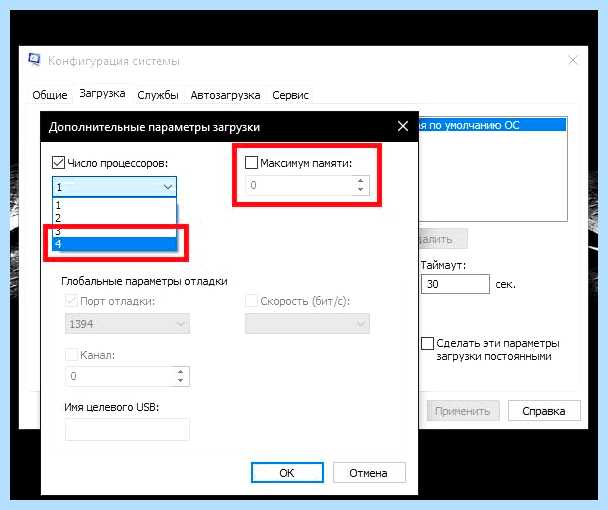608x510 pixels.
Task: Choose 1 processor in the dropdown list
Action: [114, 205]
